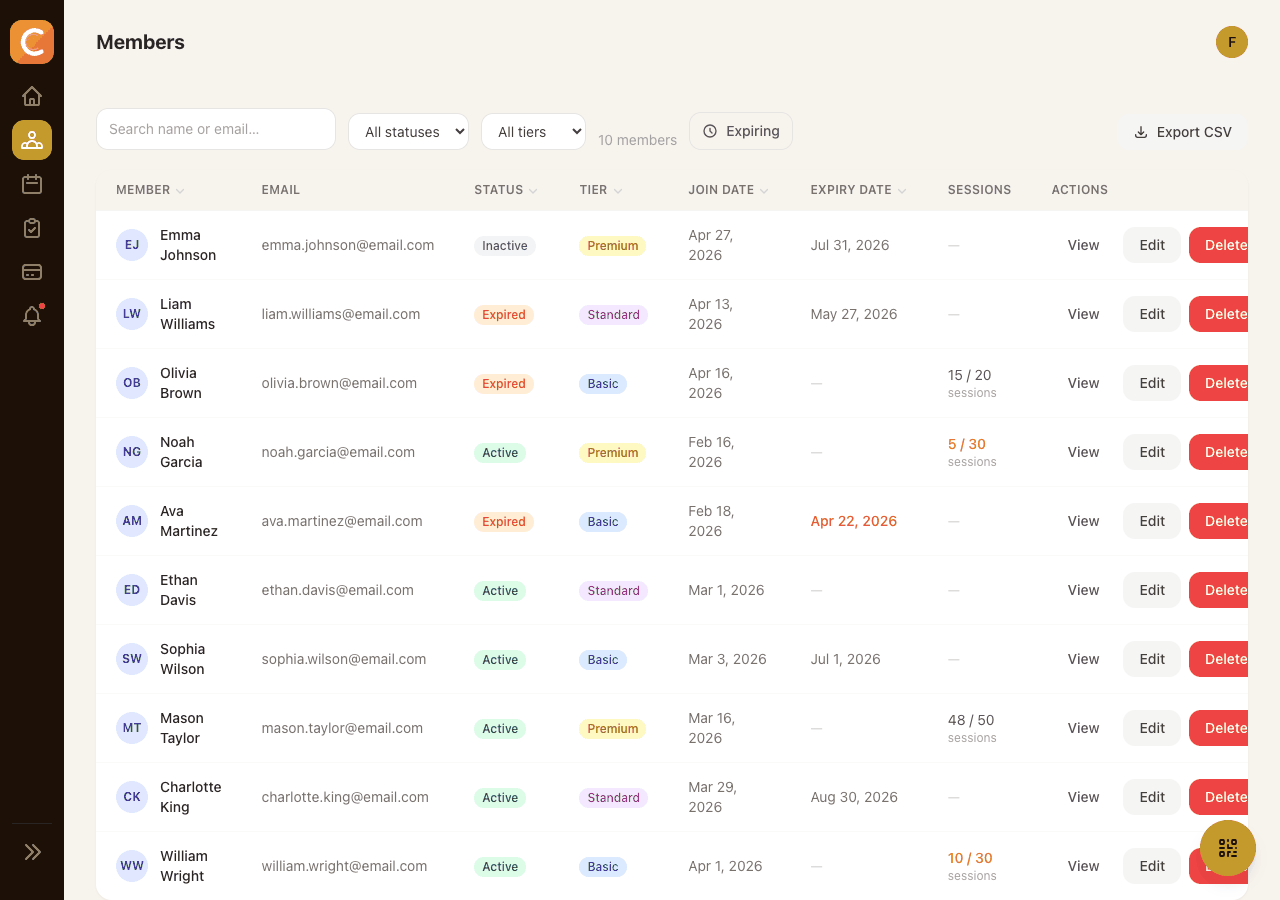
Task: Open the floating QR code scanner button
Action: 1228,848
